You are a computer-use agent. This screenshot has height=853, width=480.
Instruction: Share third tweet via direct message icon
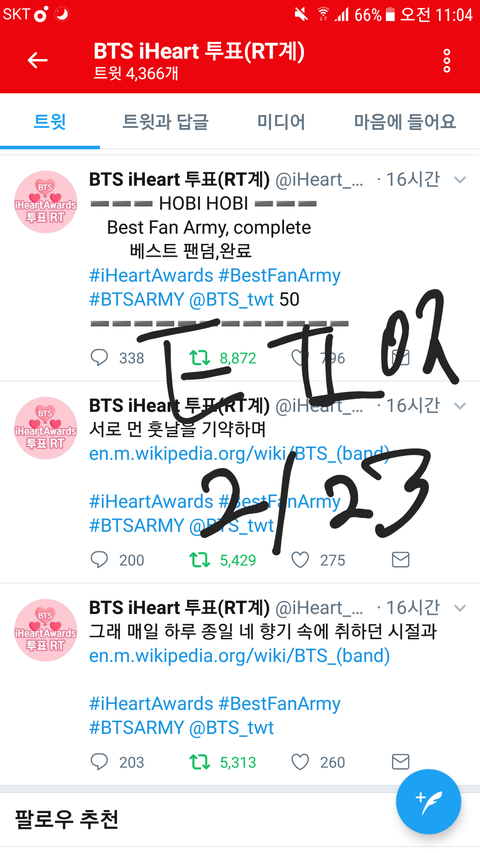[x=401, y=762]
